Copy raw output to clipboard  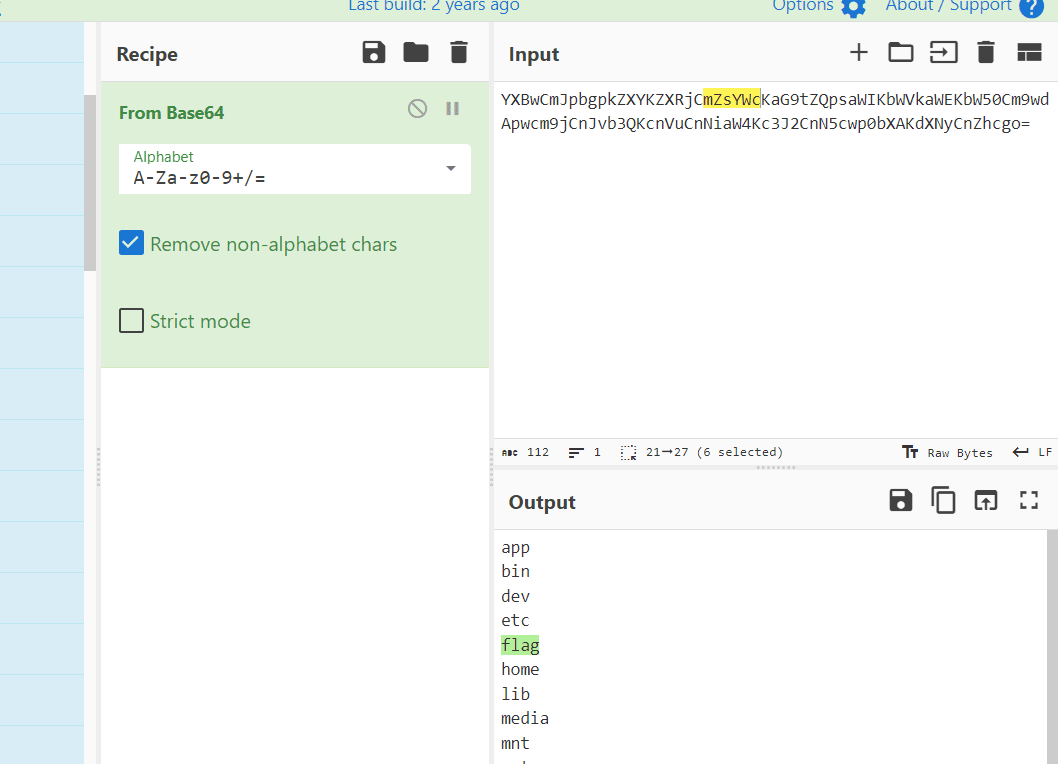944,501
